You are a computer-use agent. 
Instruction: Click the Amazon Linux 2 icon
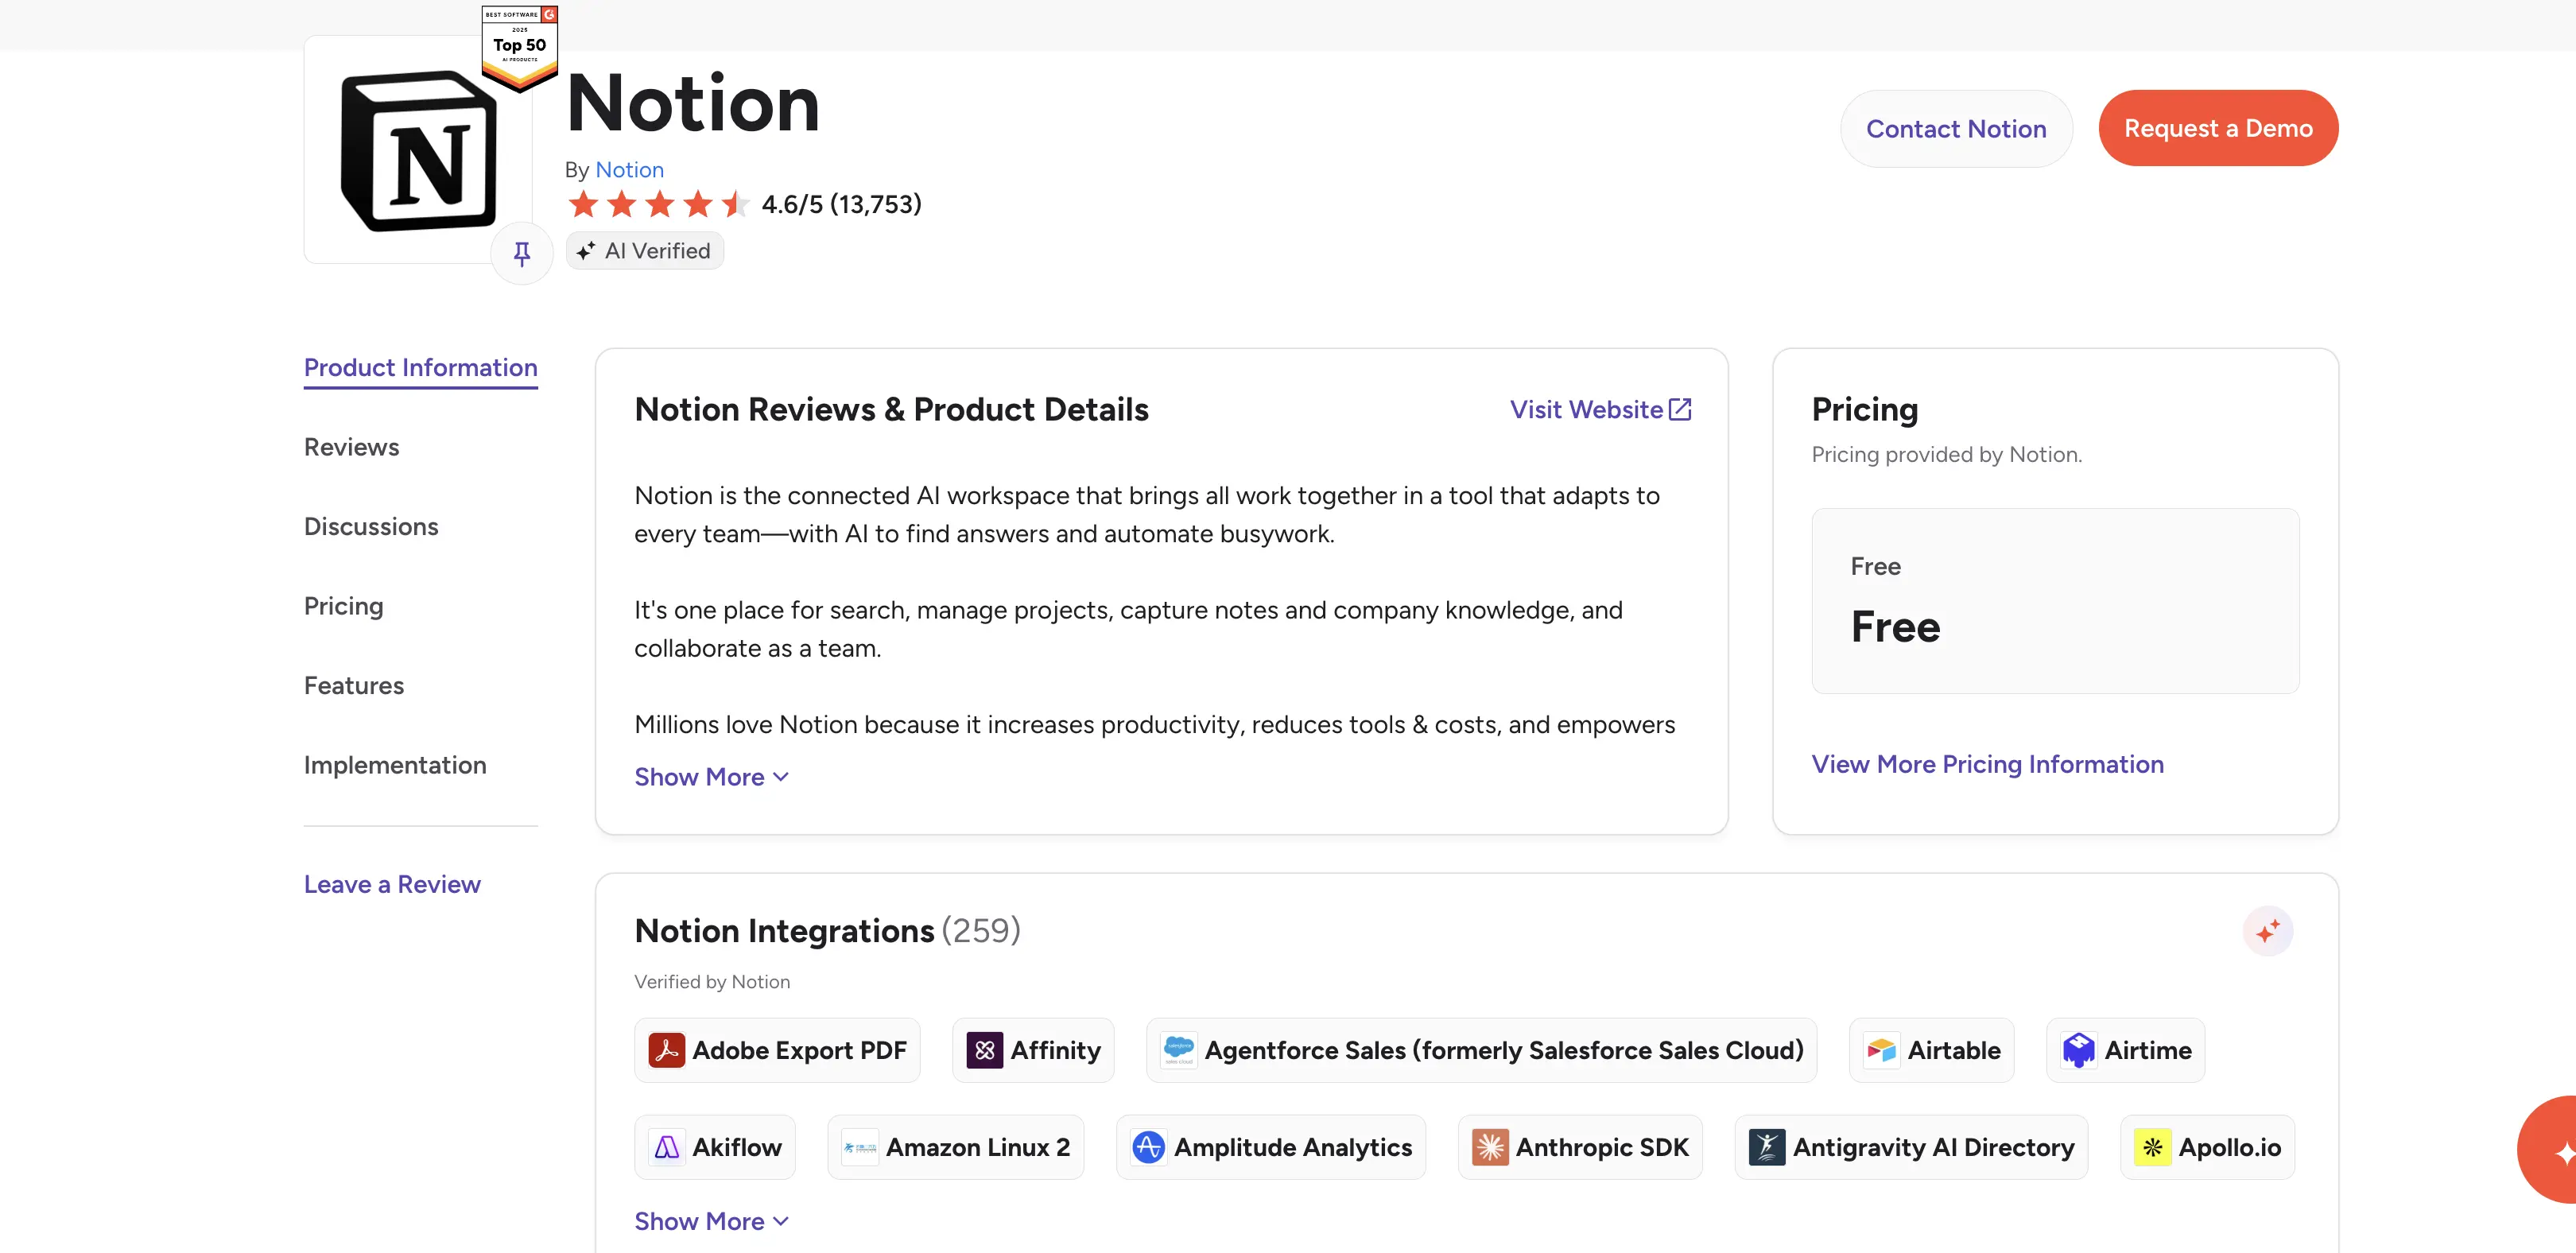tap(860, 1147)
